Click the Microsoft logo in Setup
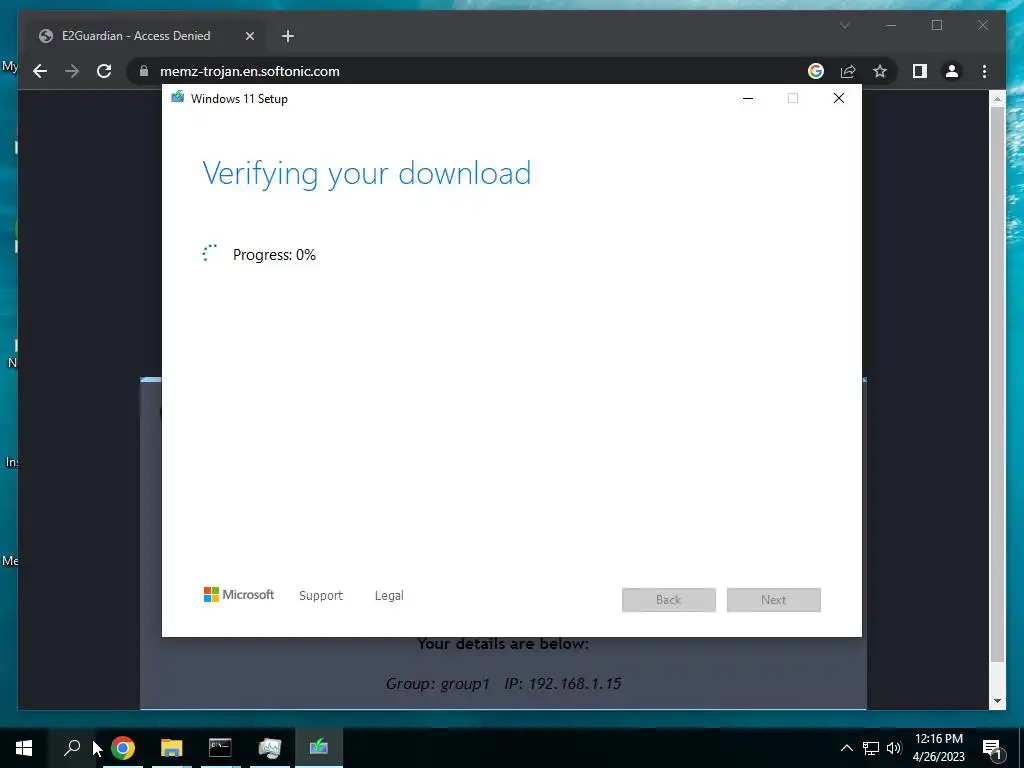This screenshot has height=768, width=1024. (x=239, y=594)
